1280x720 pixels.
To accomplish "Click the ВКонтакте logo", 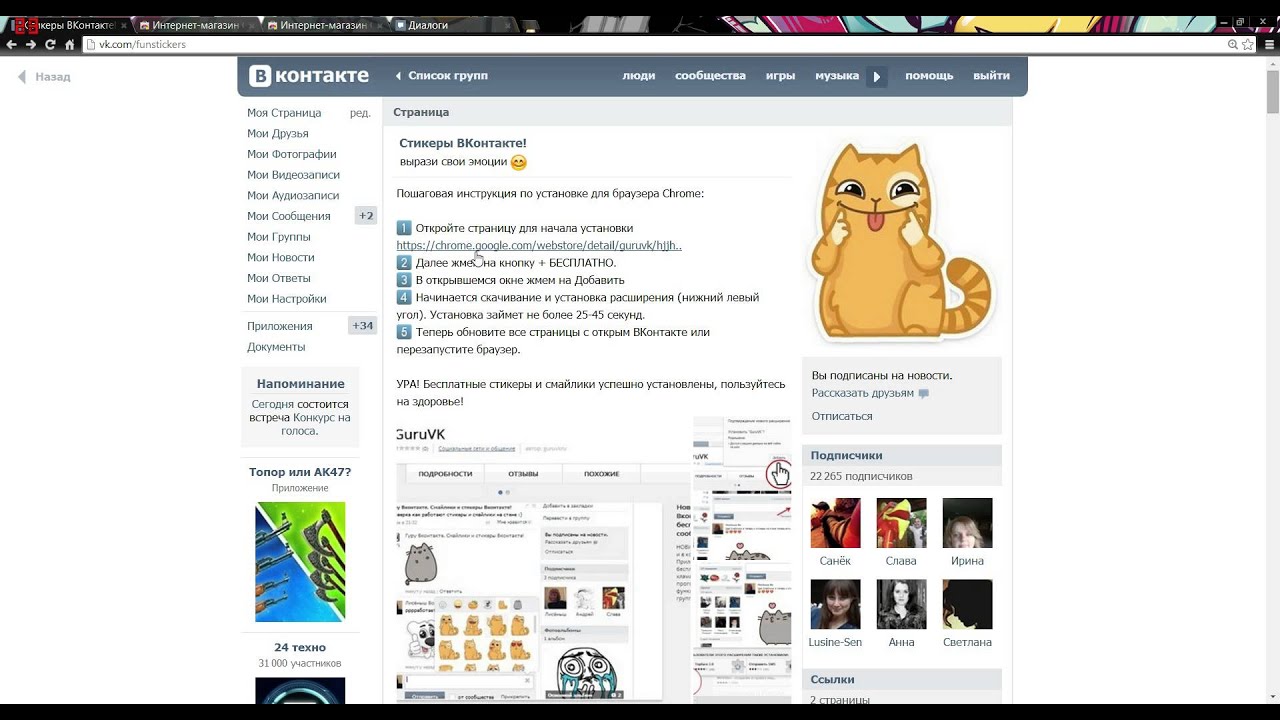I will (309, 76).
